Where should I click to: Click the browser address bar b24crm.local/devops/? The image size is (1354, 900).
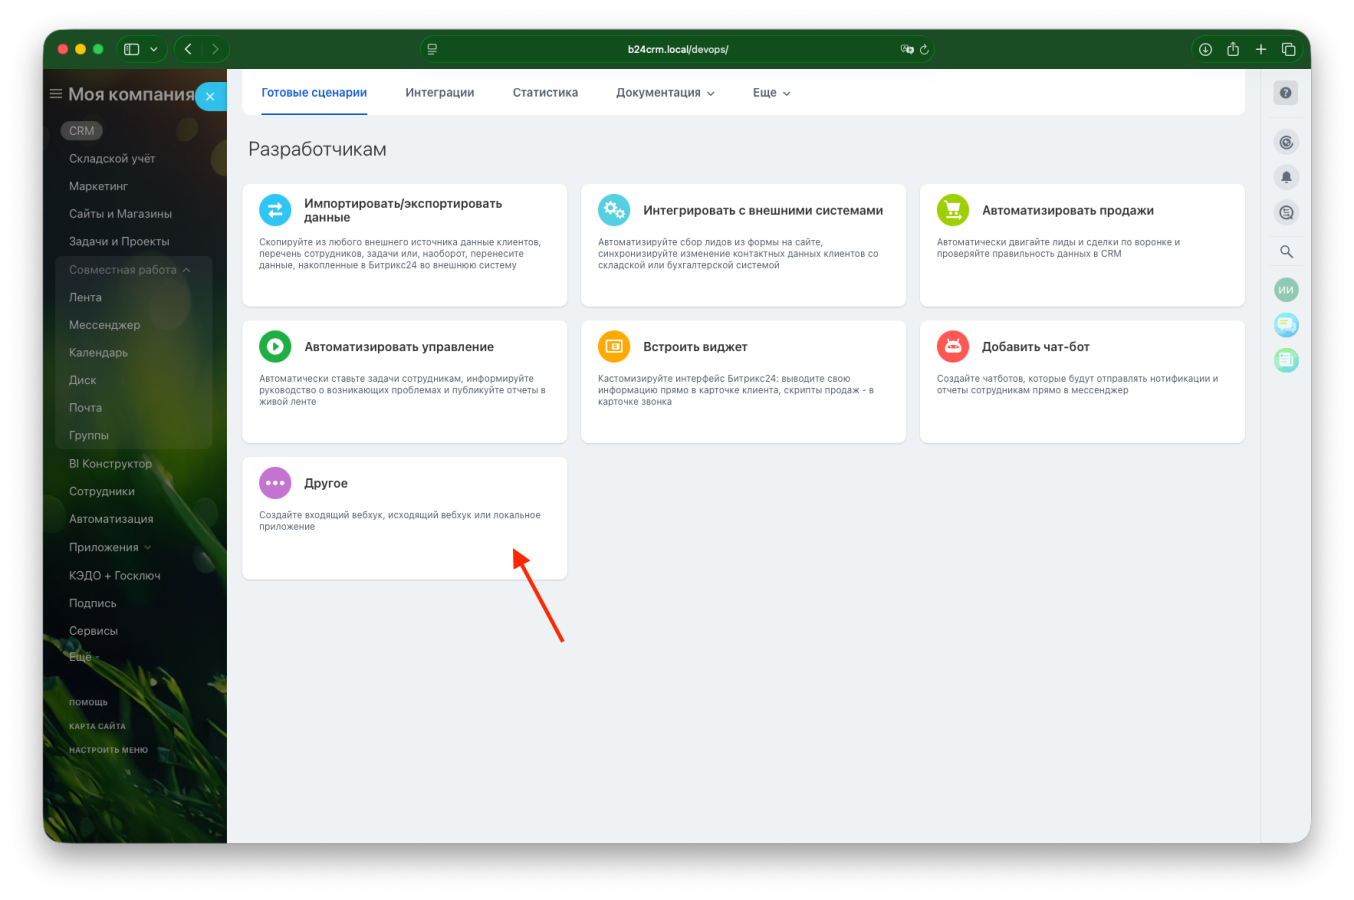pos(678,49)
